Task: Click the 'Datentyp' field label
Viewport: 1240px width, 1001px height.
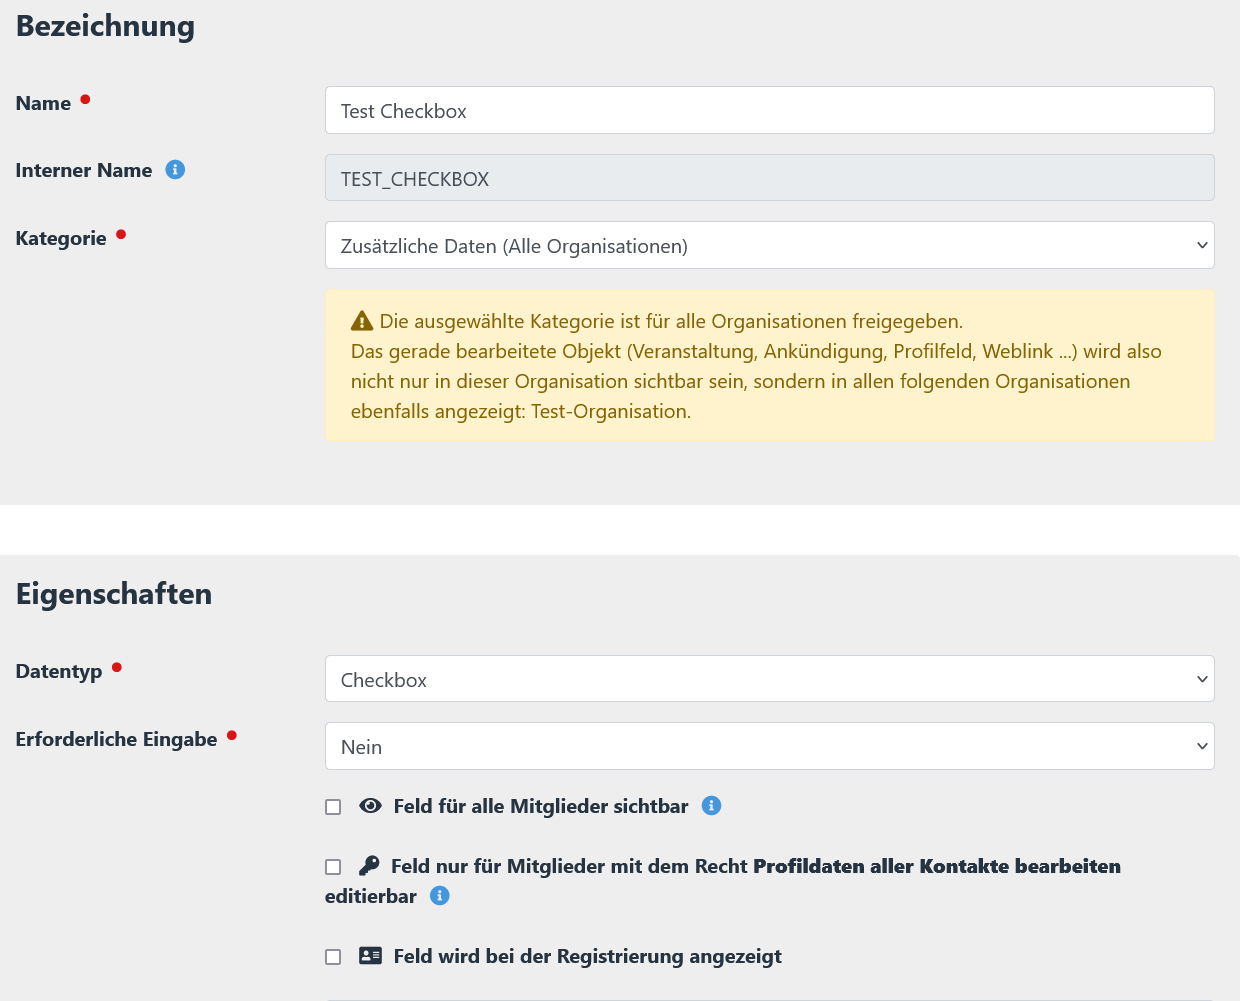Action: pos(59,671)
